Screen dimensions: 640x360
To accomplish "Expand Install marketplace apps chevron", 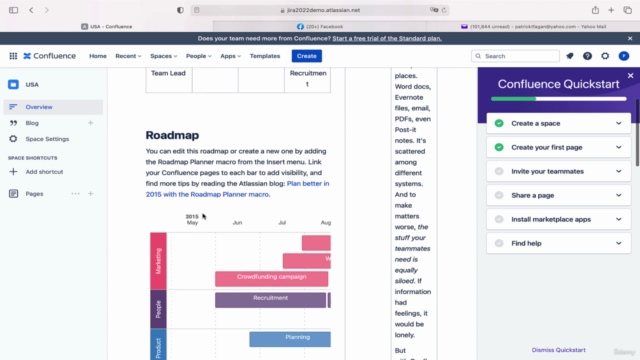I will [x=619, y=219].
